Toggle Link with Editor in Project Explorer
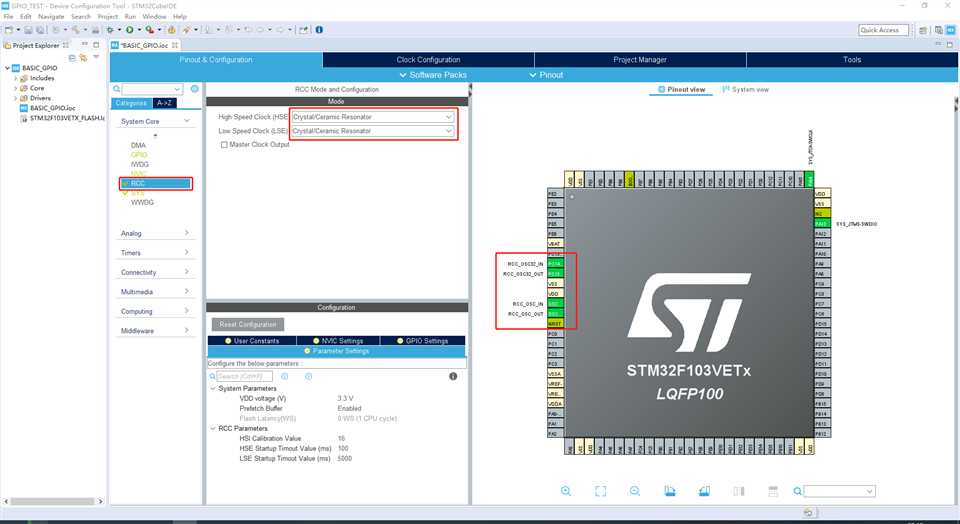 tap(83, 58)
